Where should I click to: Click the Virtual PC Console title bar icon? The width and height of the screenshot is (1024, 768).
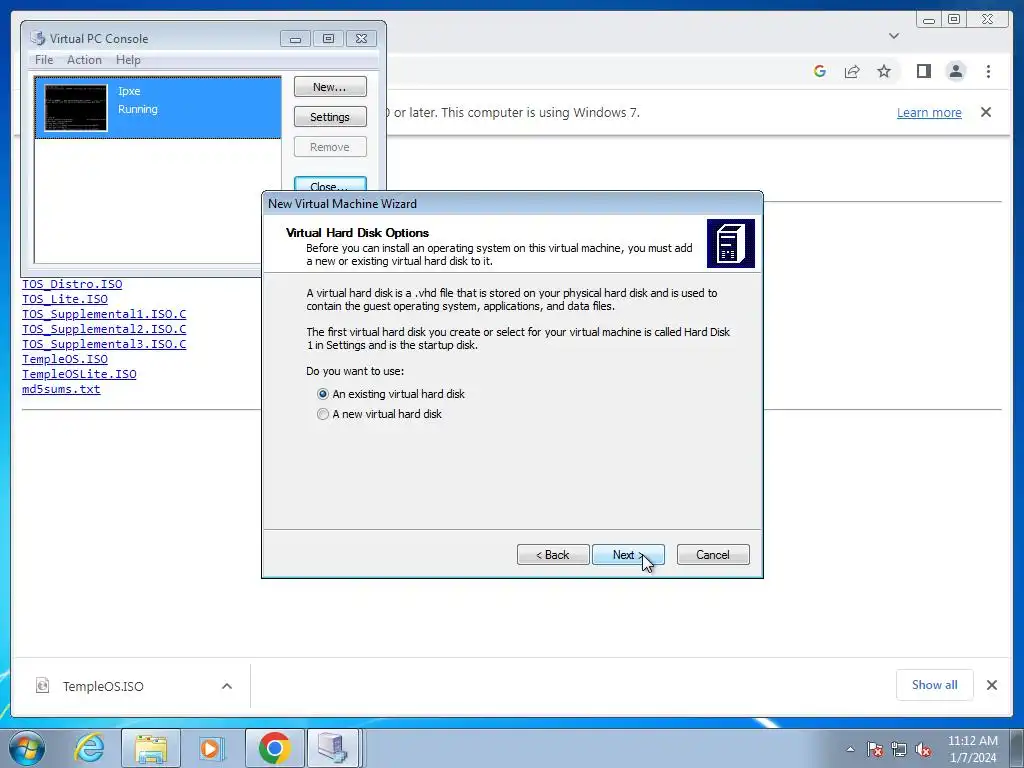click(x=38, y=38)
